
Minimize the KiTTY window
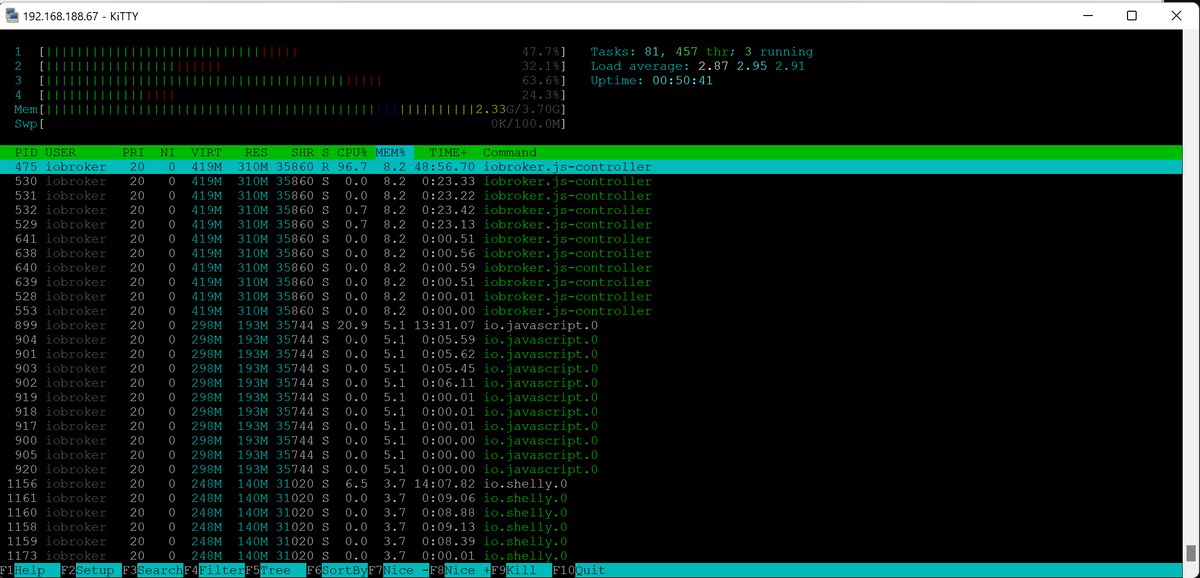[x=1086, y=15]
